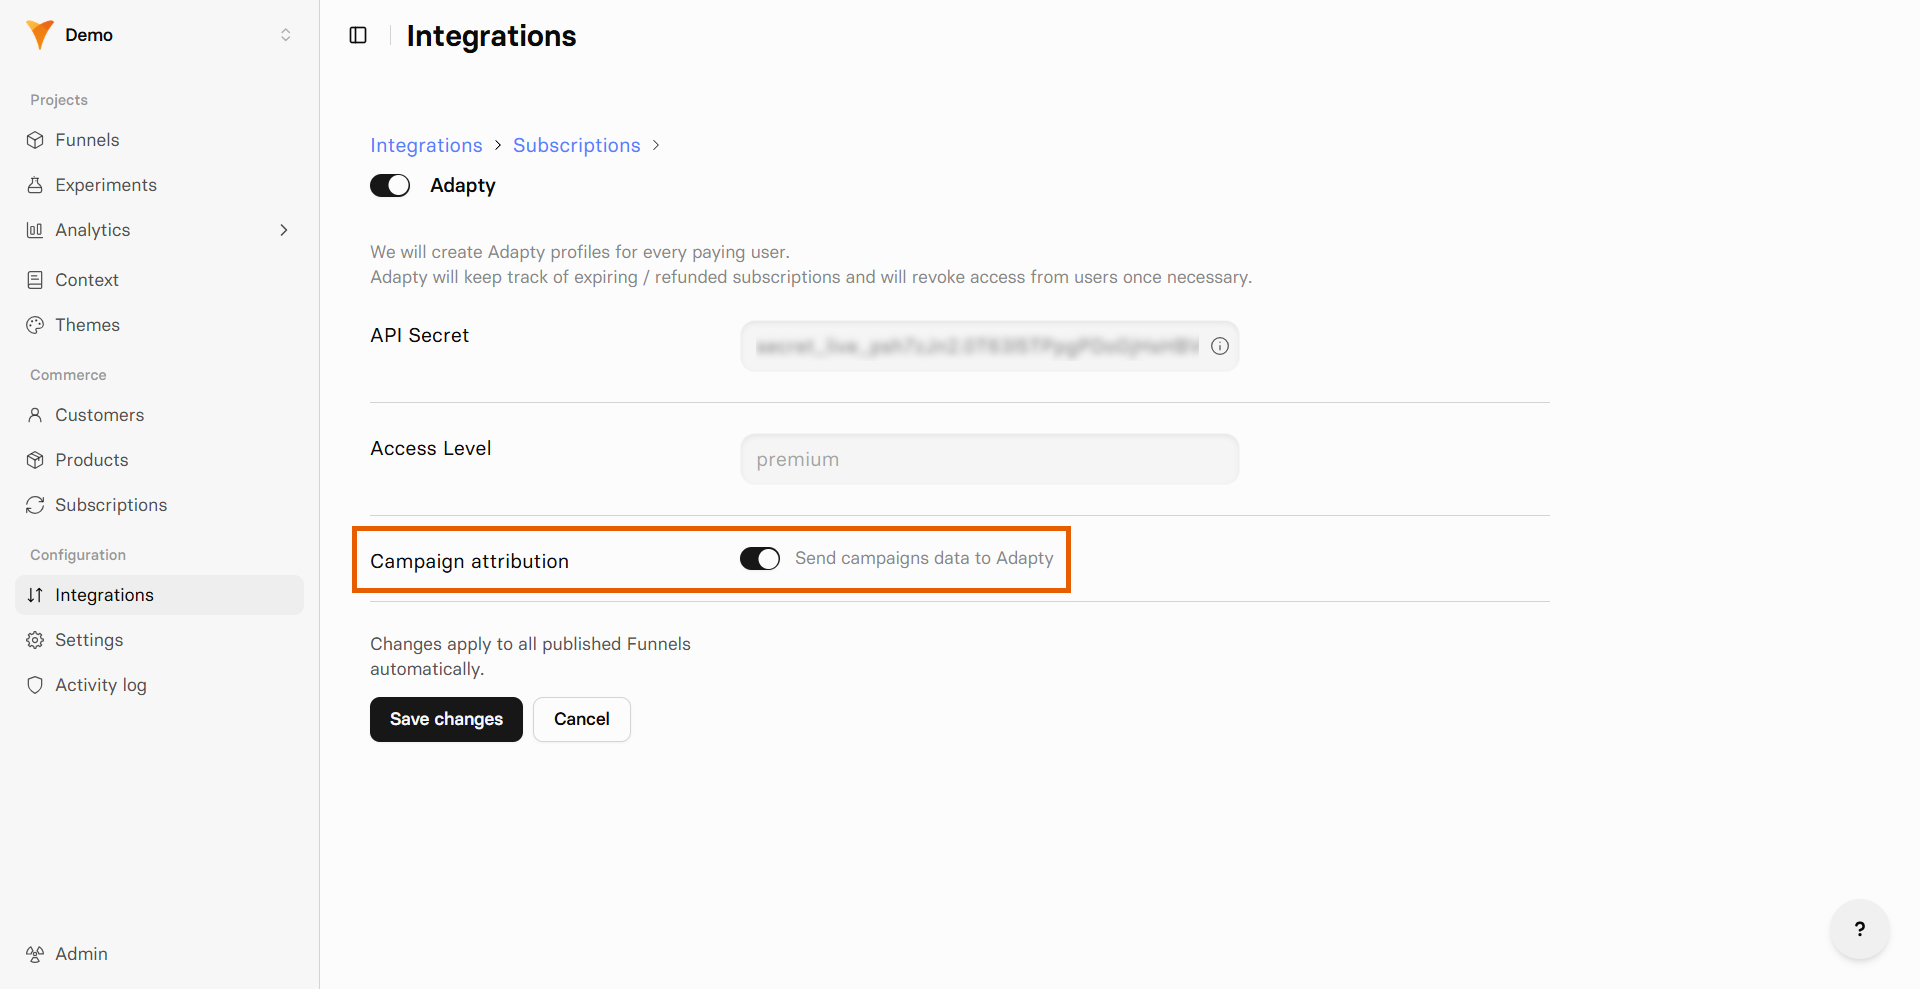This screenshot has width=1920, height=989.
Task: Click the Funnels cube icon
Action: (35, 140)
